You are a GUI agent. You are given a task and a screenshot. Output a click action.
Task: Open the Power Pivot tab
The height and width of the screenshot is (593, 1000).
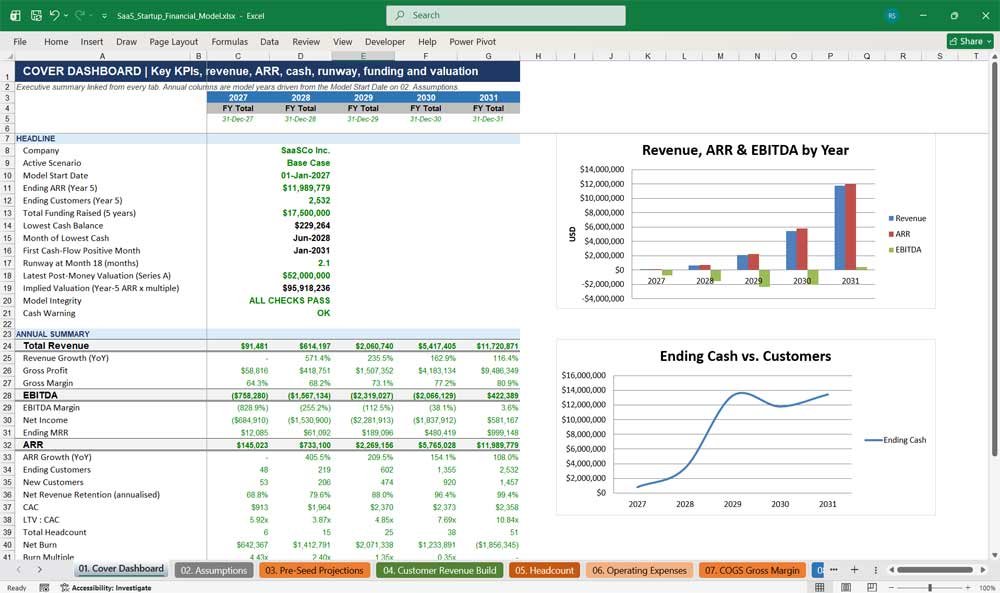[x=473, y=41]
